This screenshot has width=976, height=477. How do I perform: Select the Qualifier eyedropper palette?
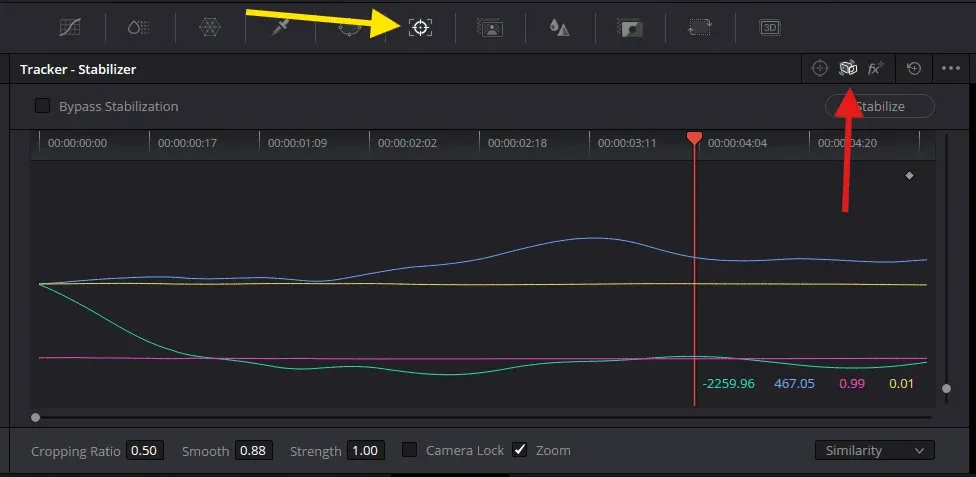click(x=279, y=27)
